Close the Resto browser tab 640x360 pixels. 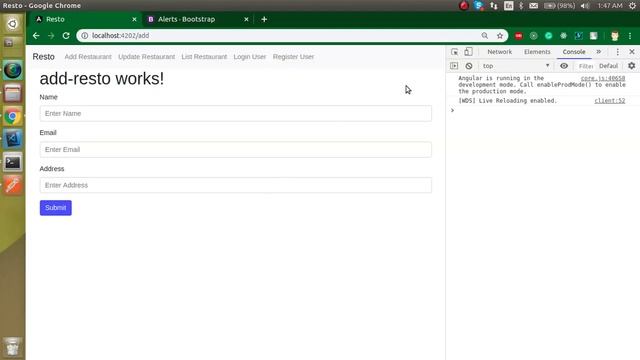(x=134, y=19)
